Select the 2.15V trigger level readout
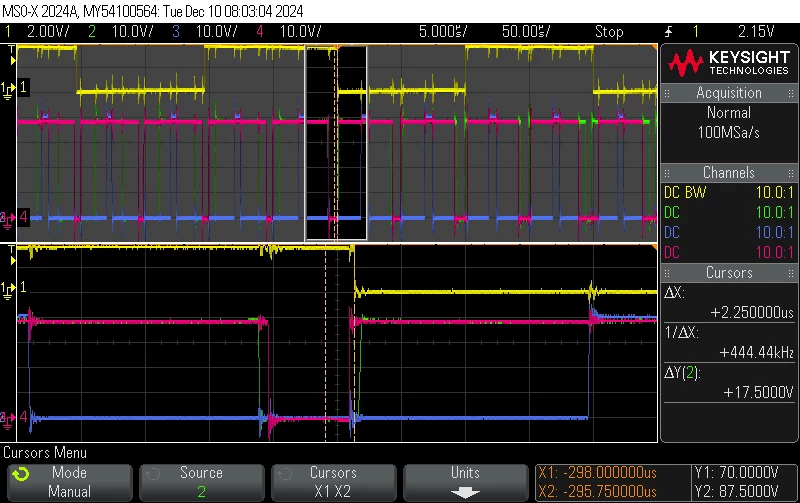Image resolution: width=800 pixels, height=503 pixels. click(x=756, y=32)
